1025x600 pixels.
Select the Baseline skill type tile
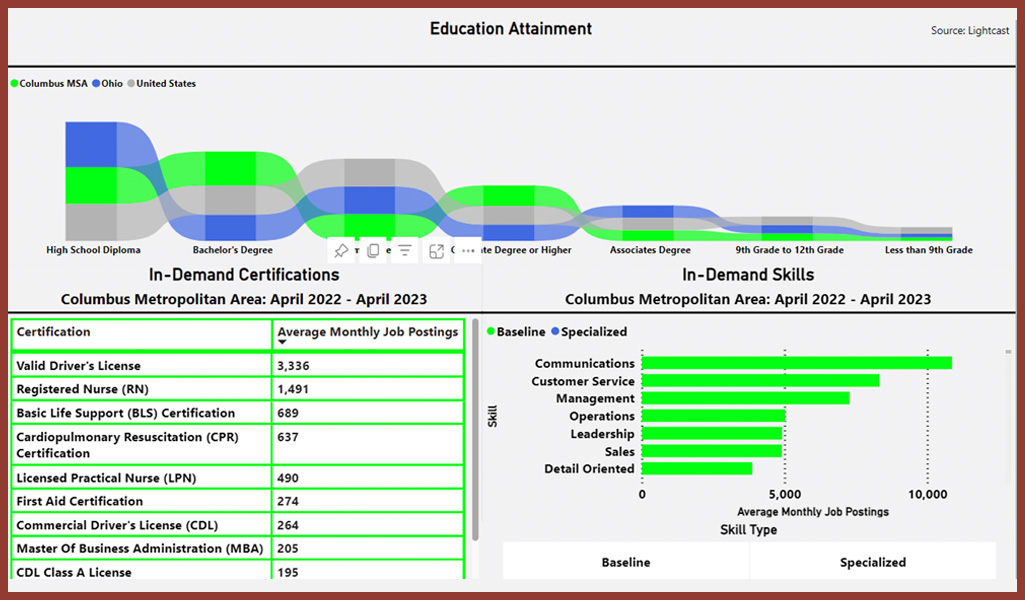point(626,562)
